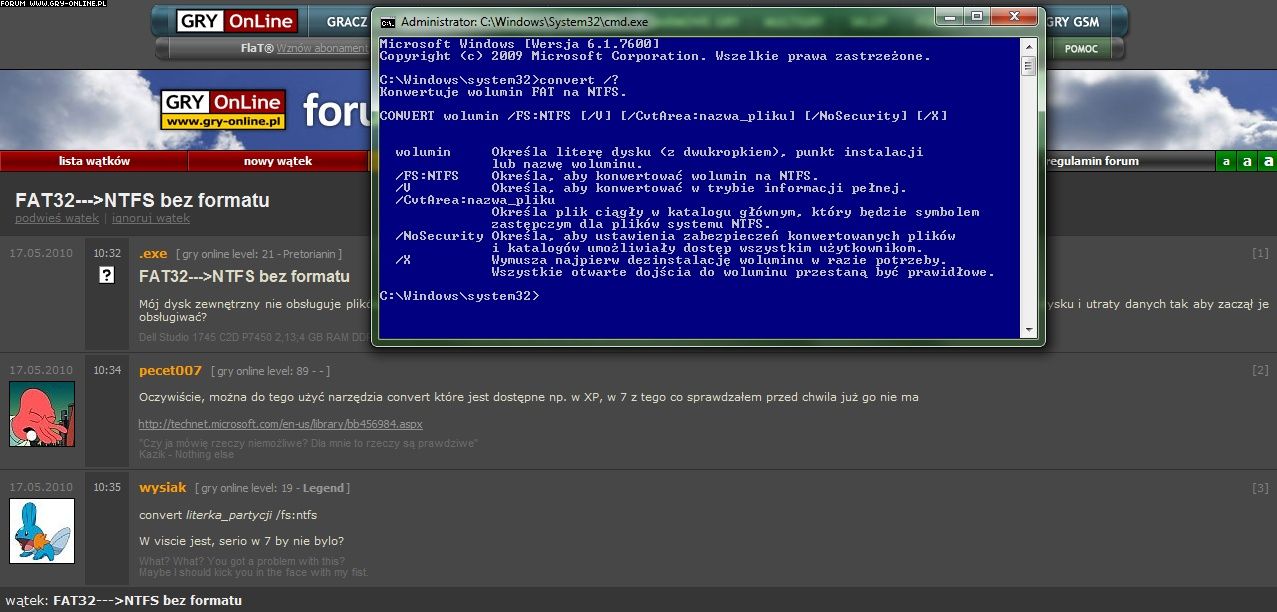Click the question mark icon beside .exe's post

click(107, 276)
